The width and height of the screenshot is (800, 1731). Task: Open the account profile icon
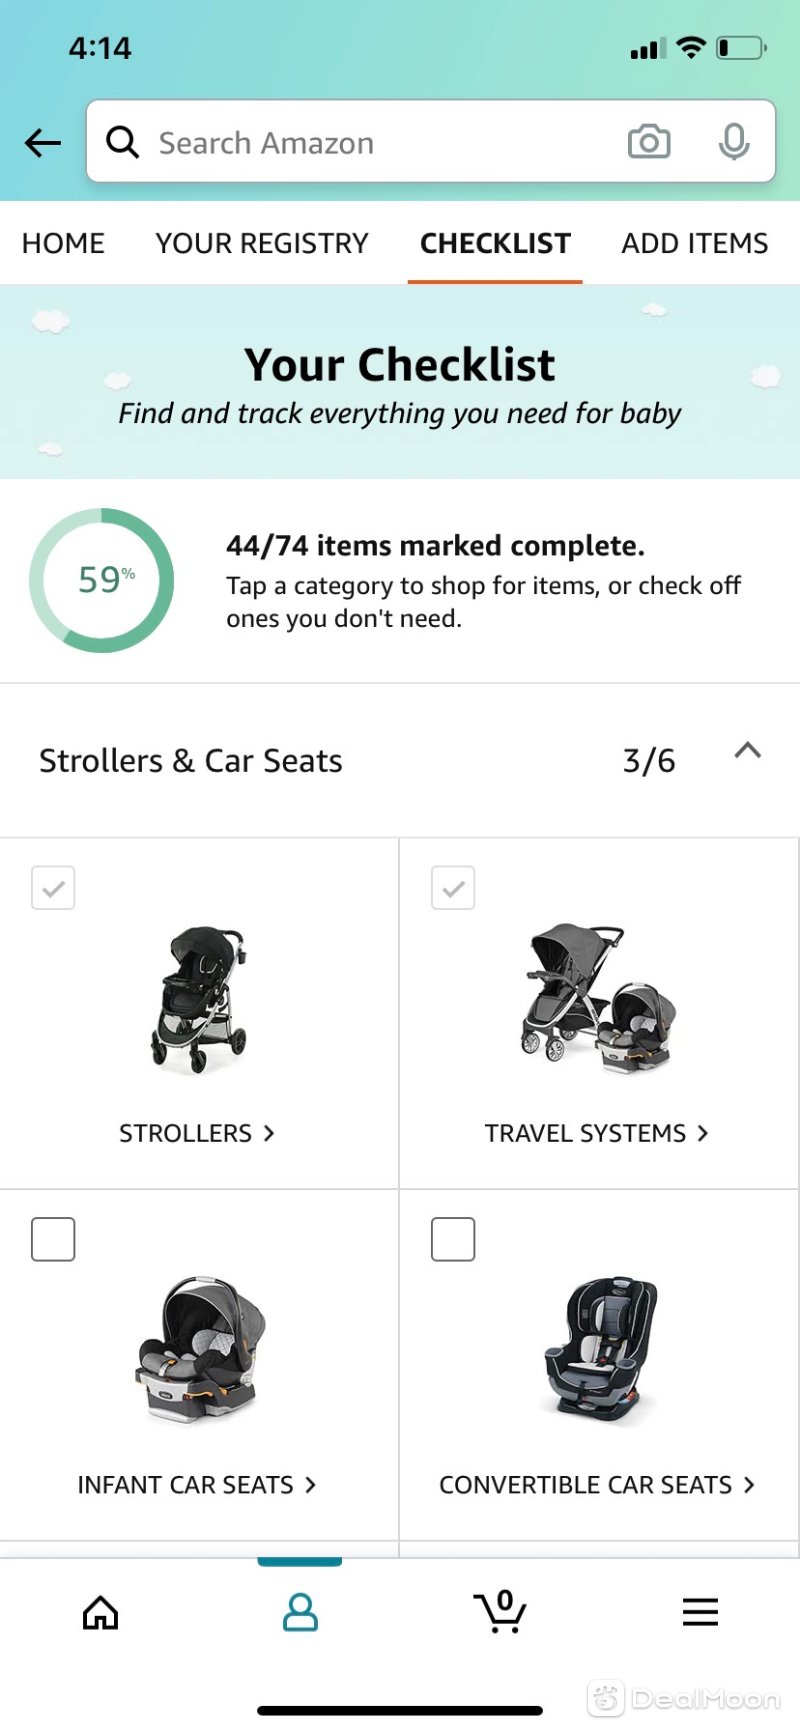300,1612
